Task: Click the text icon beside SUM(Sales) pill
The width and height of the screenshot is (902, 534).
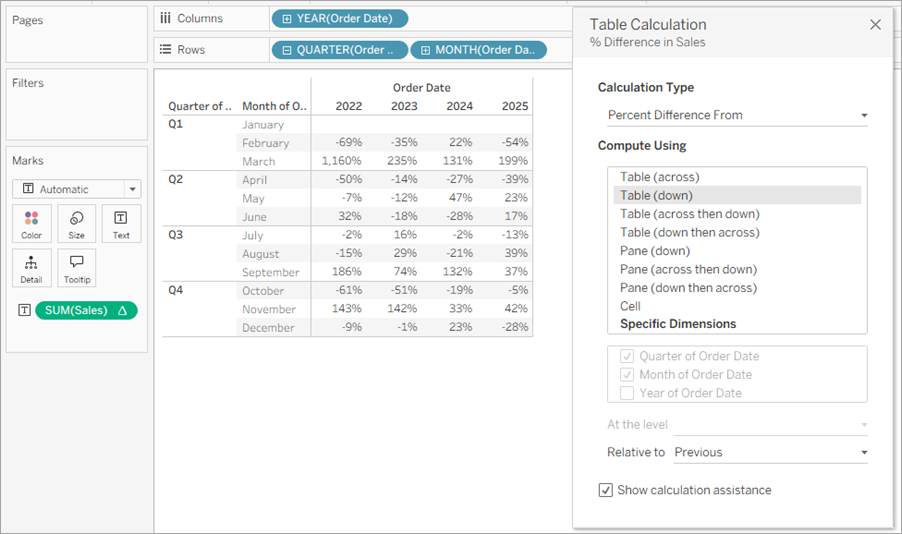Action: pyautogui.click(x=24, y=311)
